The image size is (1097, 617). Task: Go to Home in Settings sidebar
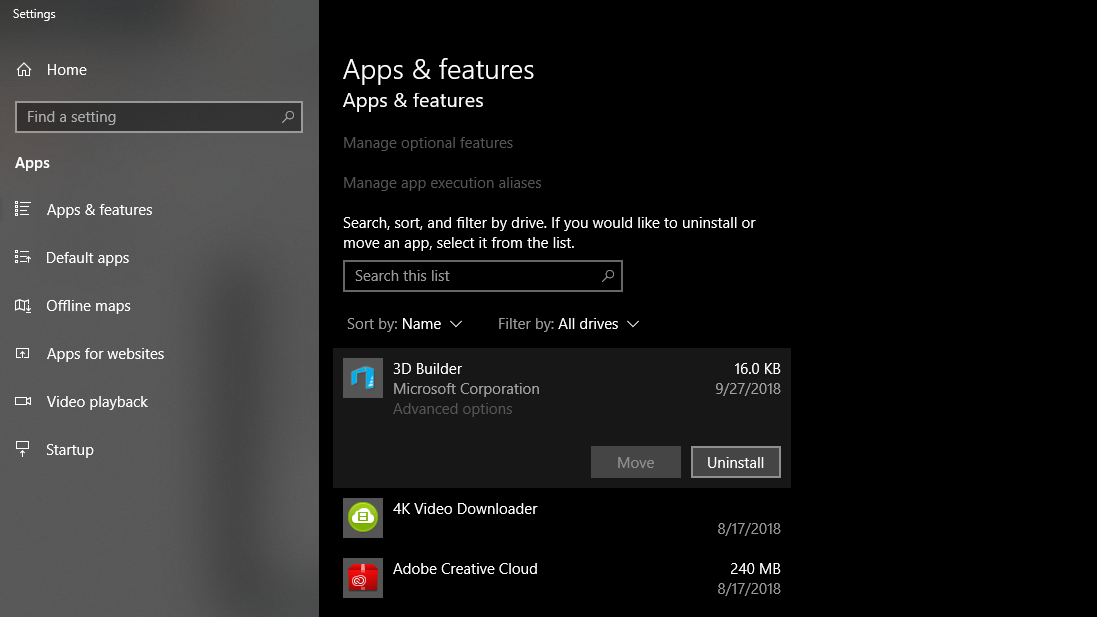[x=66, y=69]
